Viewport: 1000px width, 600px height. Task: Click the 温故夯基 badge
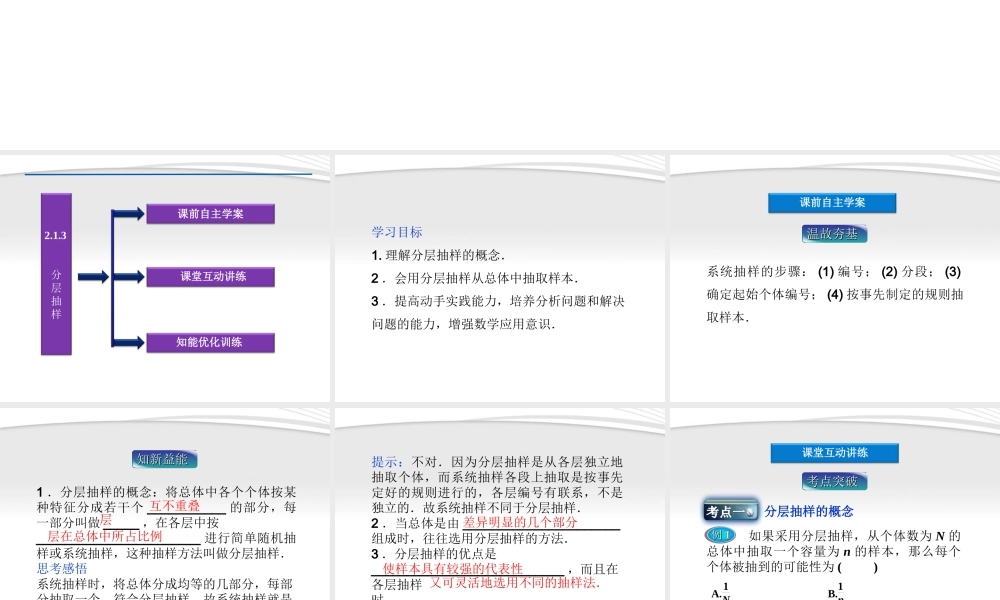tap(834, 234)
